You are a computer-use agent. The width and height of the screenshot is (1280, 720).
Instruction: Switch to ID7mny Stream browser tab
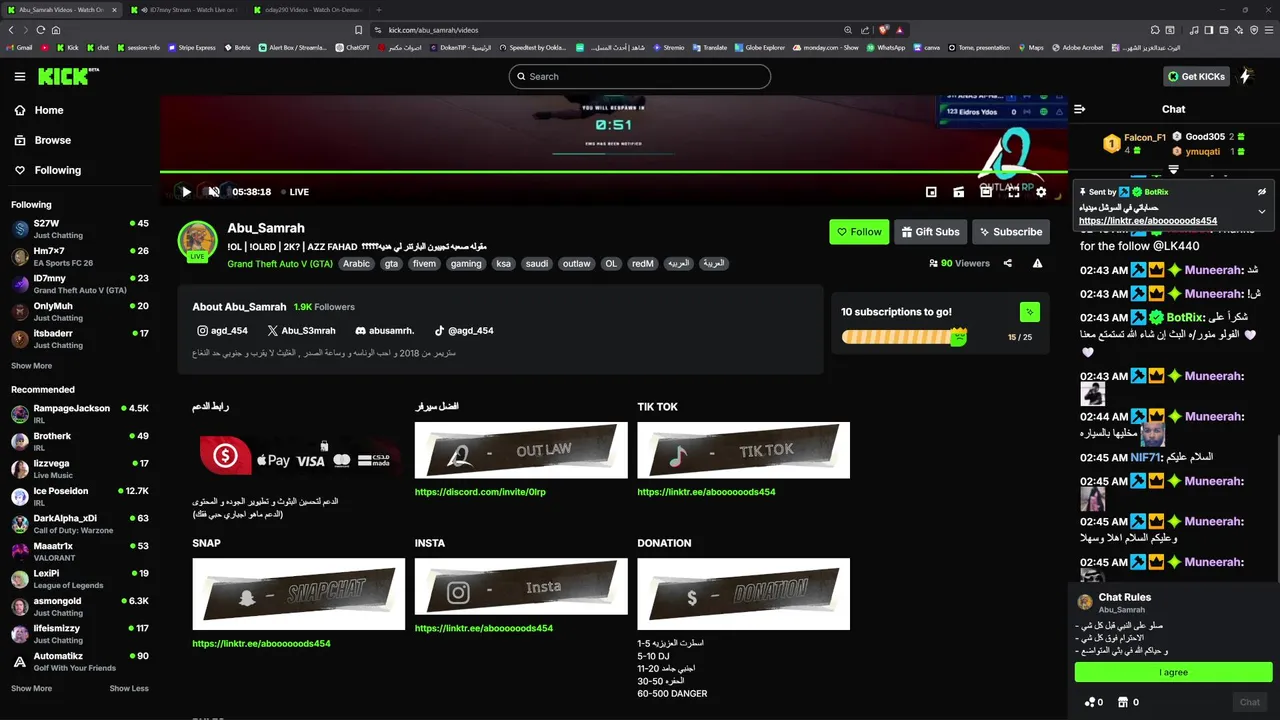(x=185, y=9)
